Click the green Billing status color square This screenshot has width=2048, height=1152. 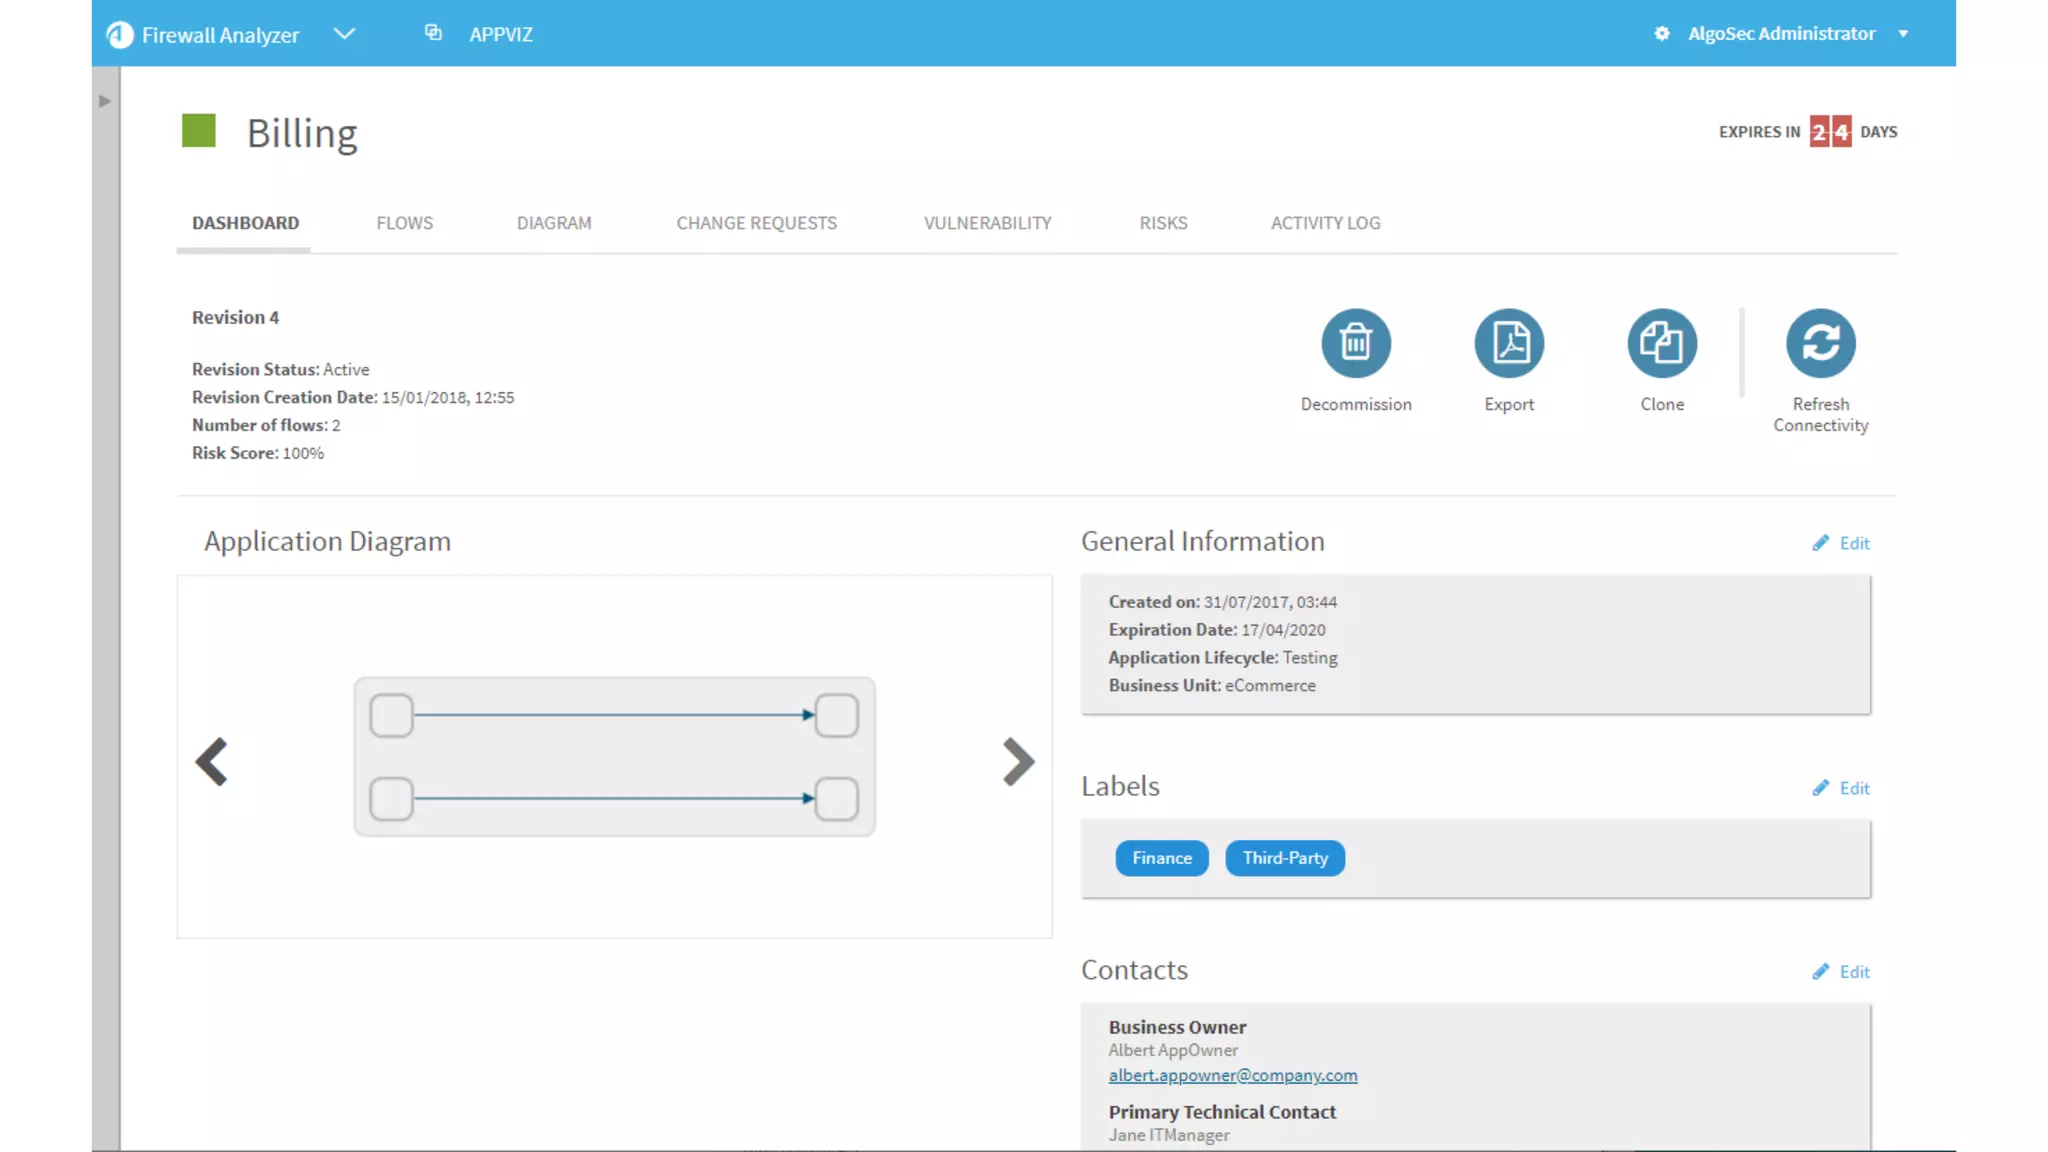click(x=199, y=131)
